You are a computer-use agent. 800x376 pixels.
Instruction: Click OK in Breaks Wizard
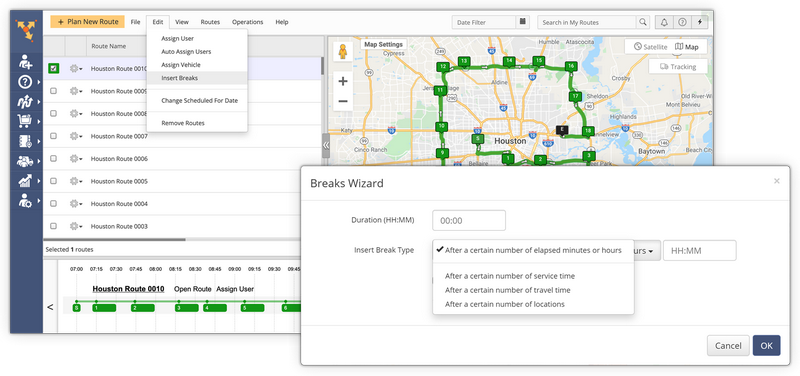pyautogui.click(x=766, y=345)
